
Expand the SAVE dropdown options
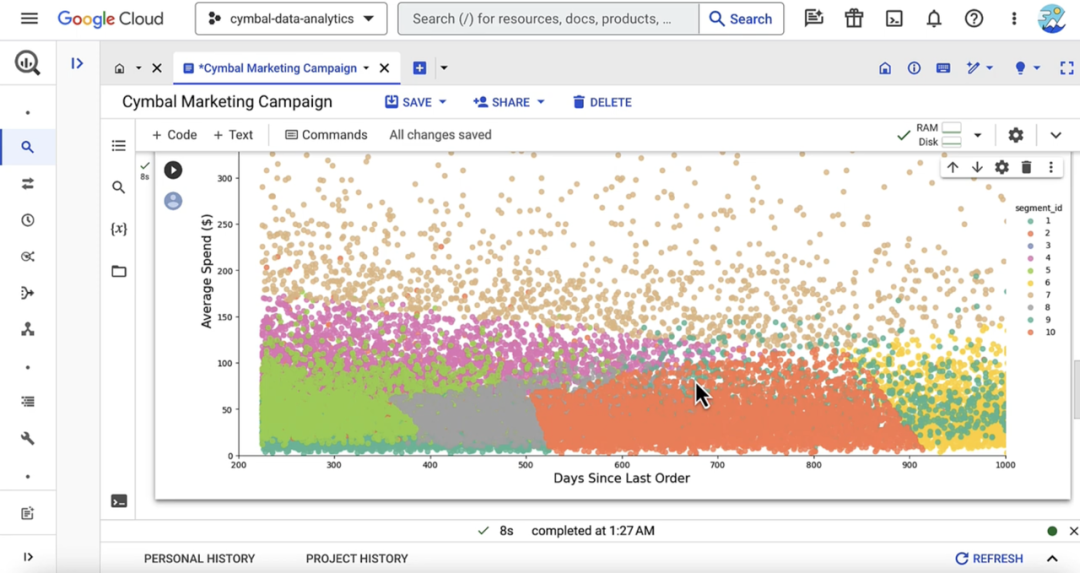click(x=442, y=102)
